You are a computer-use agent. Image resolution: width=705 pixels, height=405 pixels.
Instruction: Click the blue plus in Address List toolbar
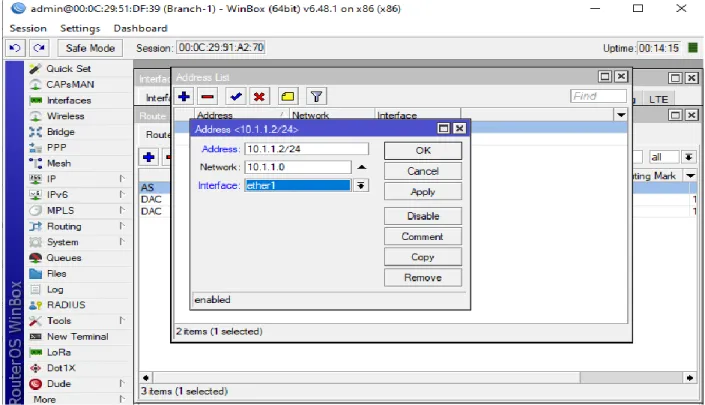coord(184,96)
